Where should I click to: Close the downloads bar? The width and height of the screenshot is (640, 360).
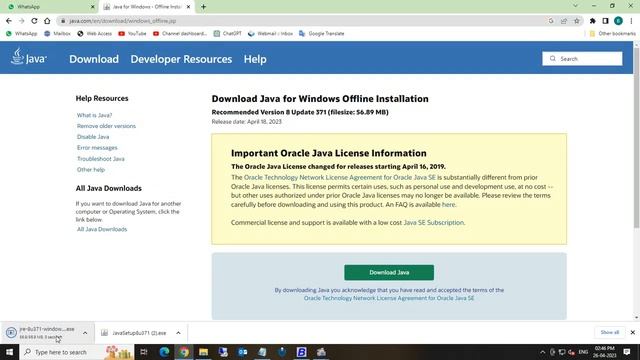click(633, 332)
